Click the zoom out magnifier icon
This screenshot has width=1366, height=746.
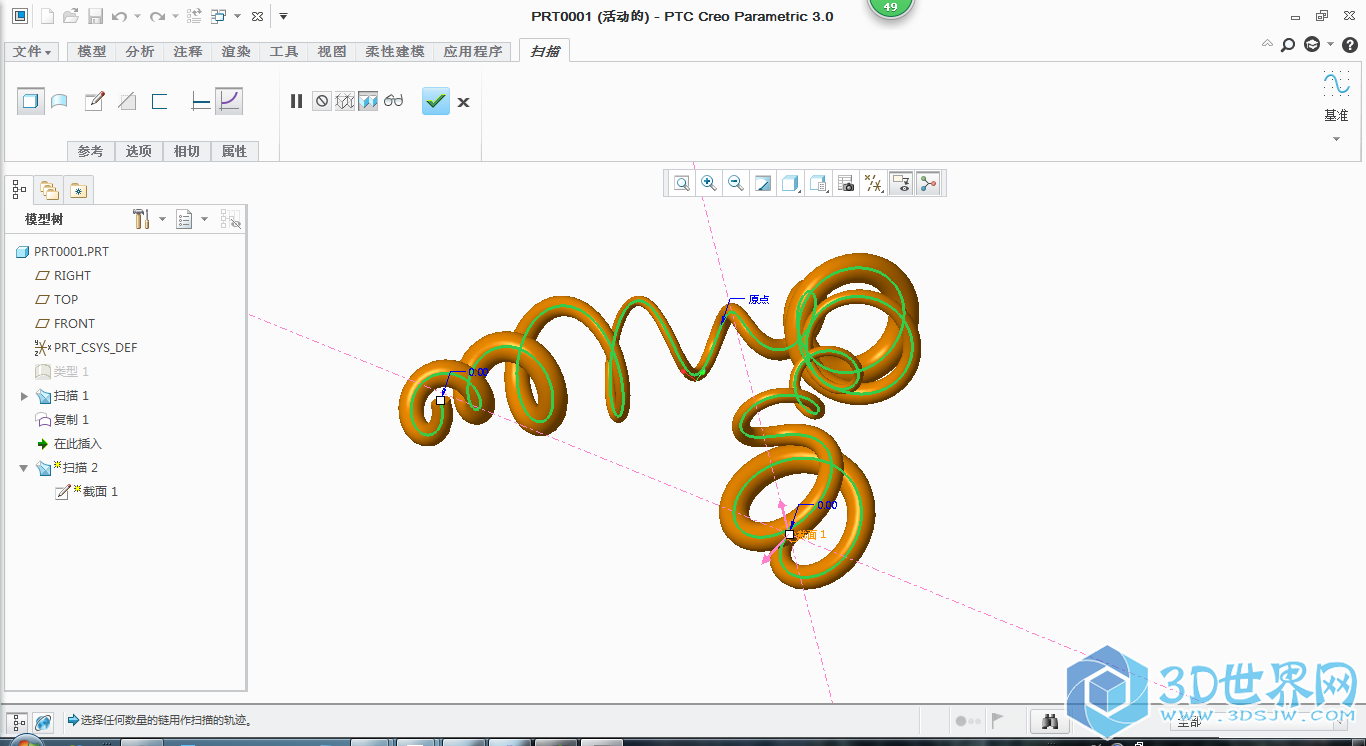736,183
